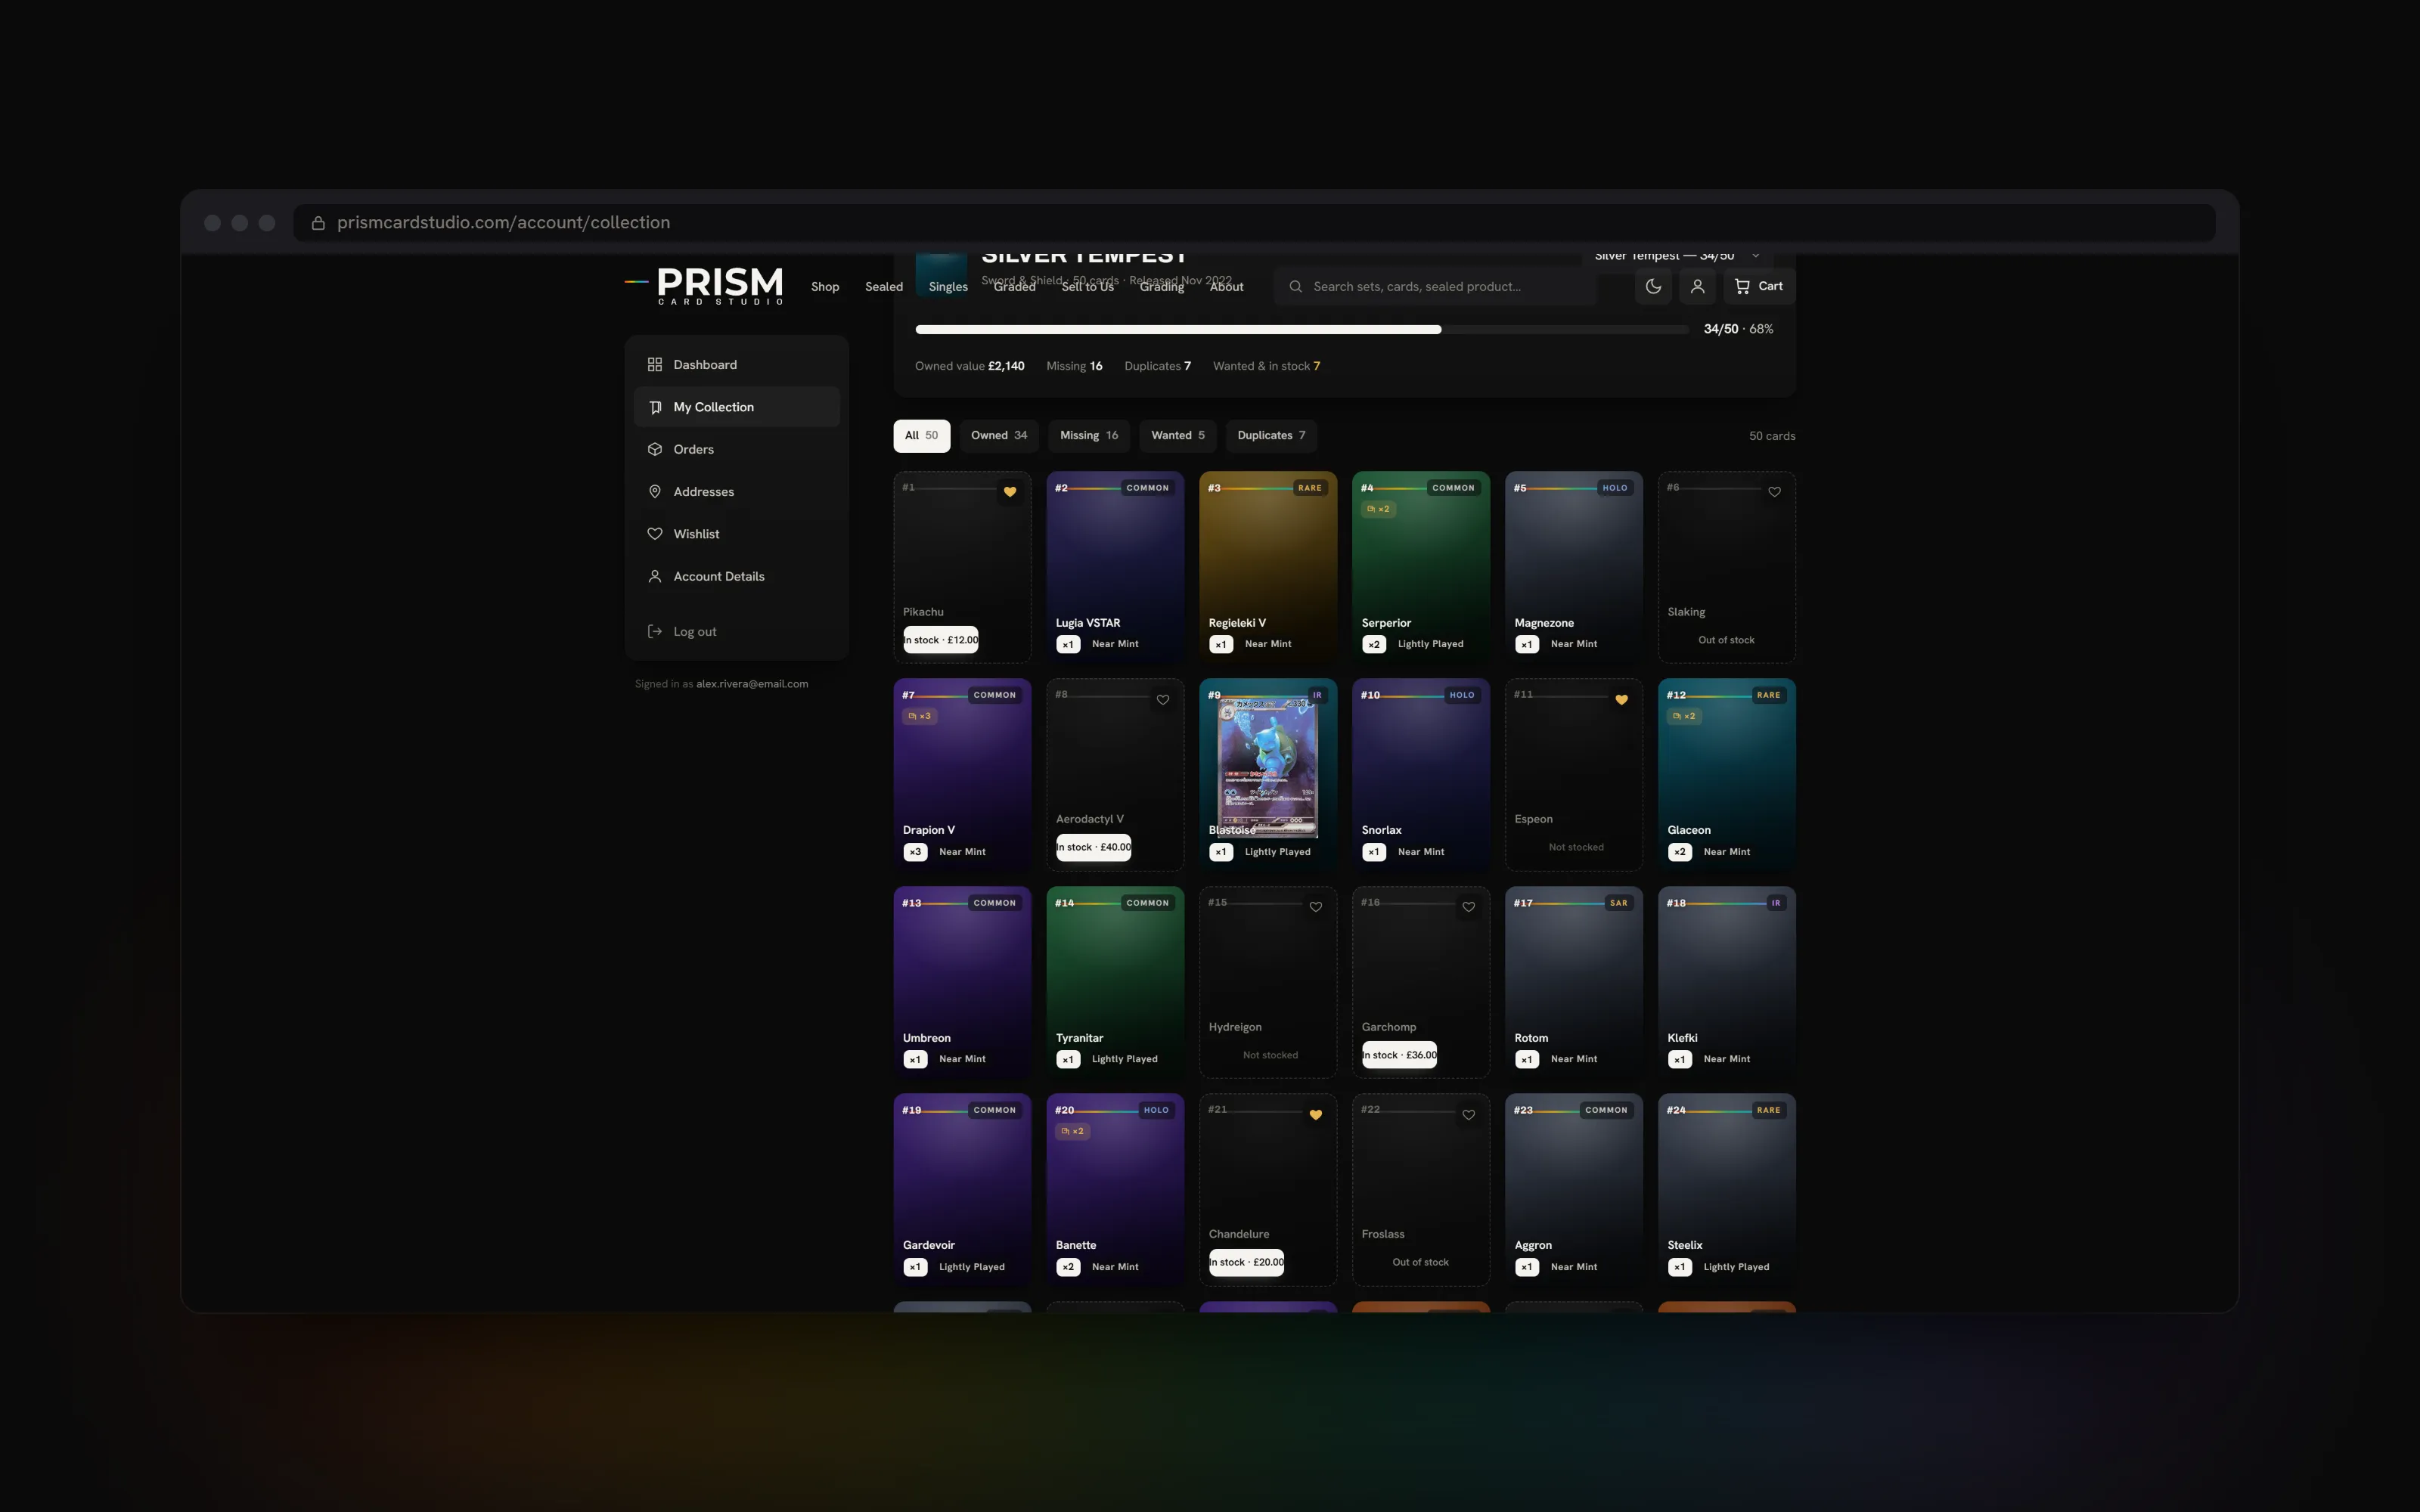Click the Wishlist heart icon in sidebar
The image size is (2420, 1512).
click(x=655, y=534)
